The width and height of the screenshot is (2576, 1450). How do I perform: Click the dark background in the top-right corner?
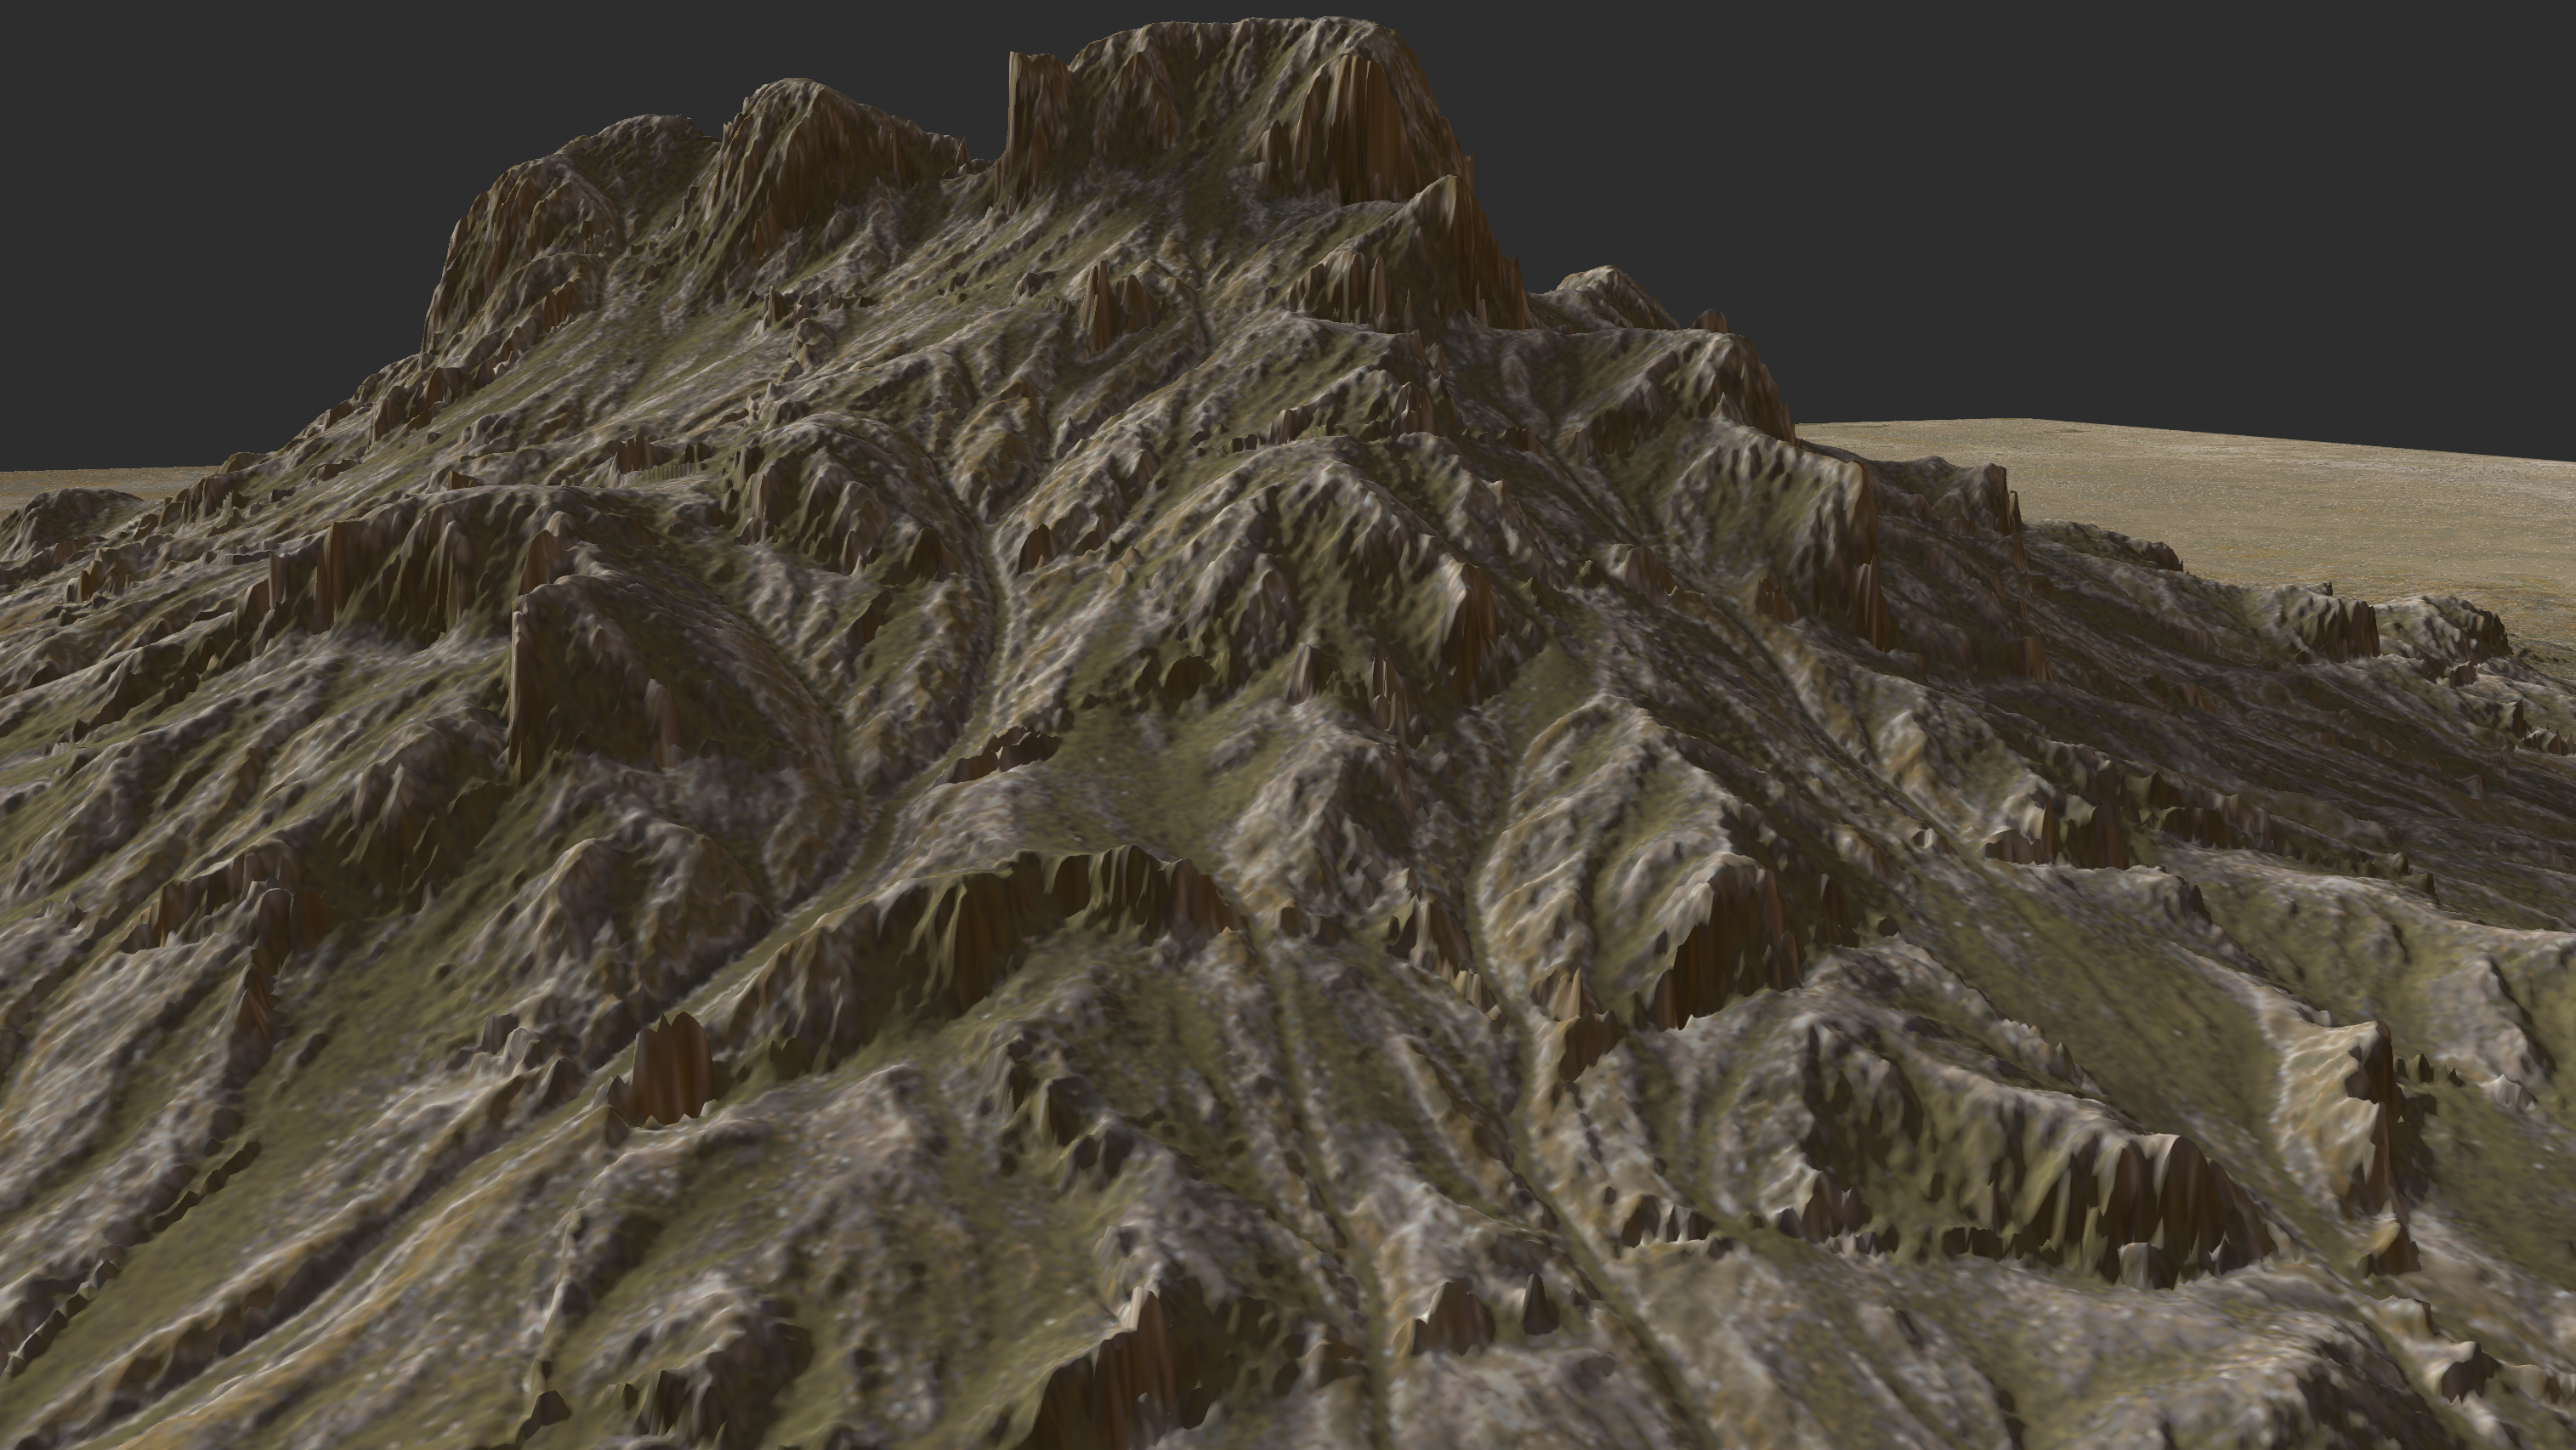(2300, 150)
